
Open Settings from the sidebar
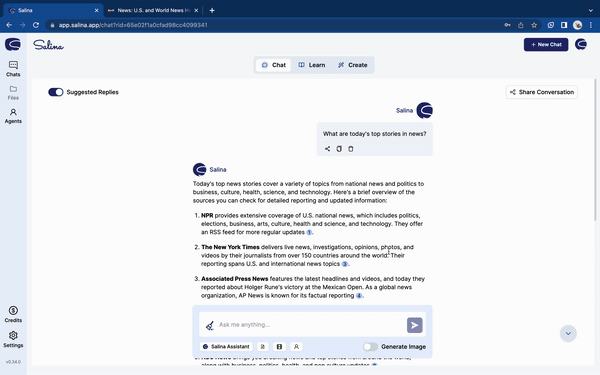click(x=13, y=339)
